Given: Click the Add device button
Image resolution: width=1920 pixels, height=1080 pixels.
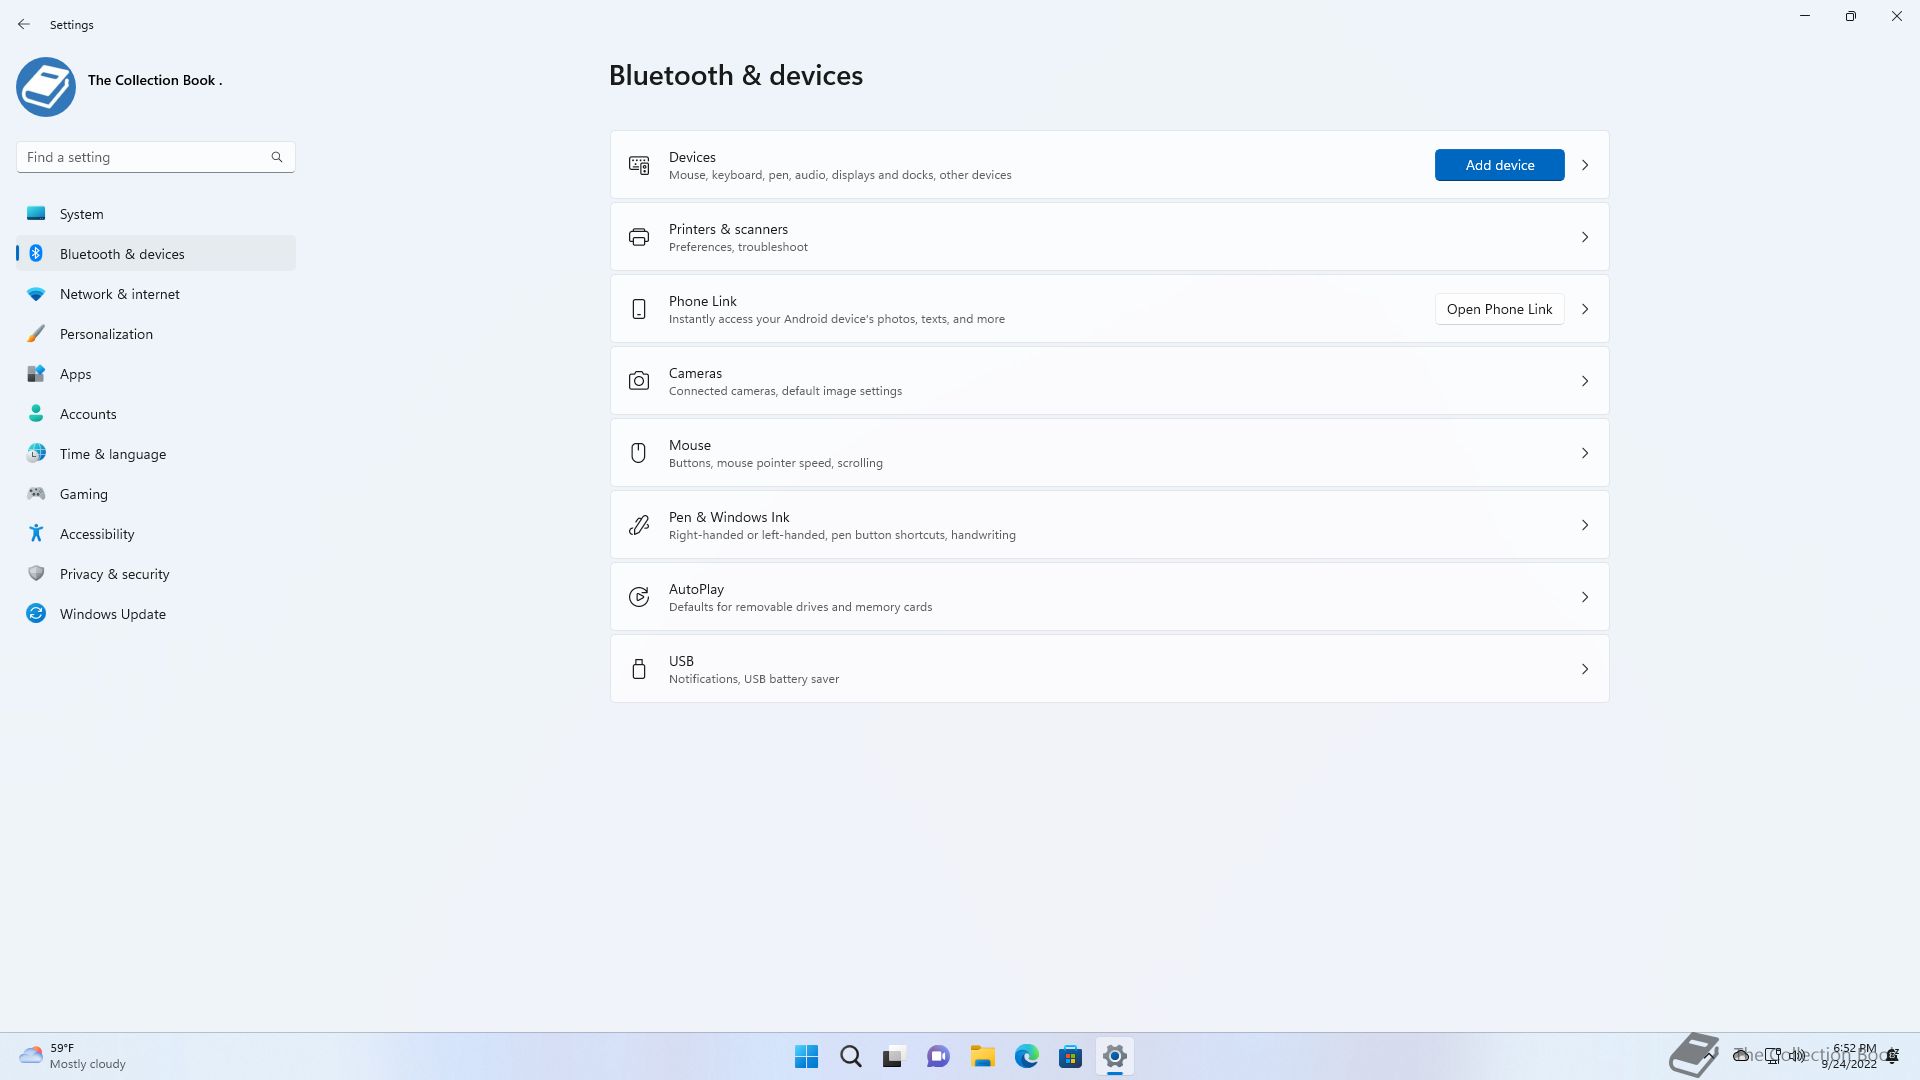Looking at the screenshot, I should 1499,165.
